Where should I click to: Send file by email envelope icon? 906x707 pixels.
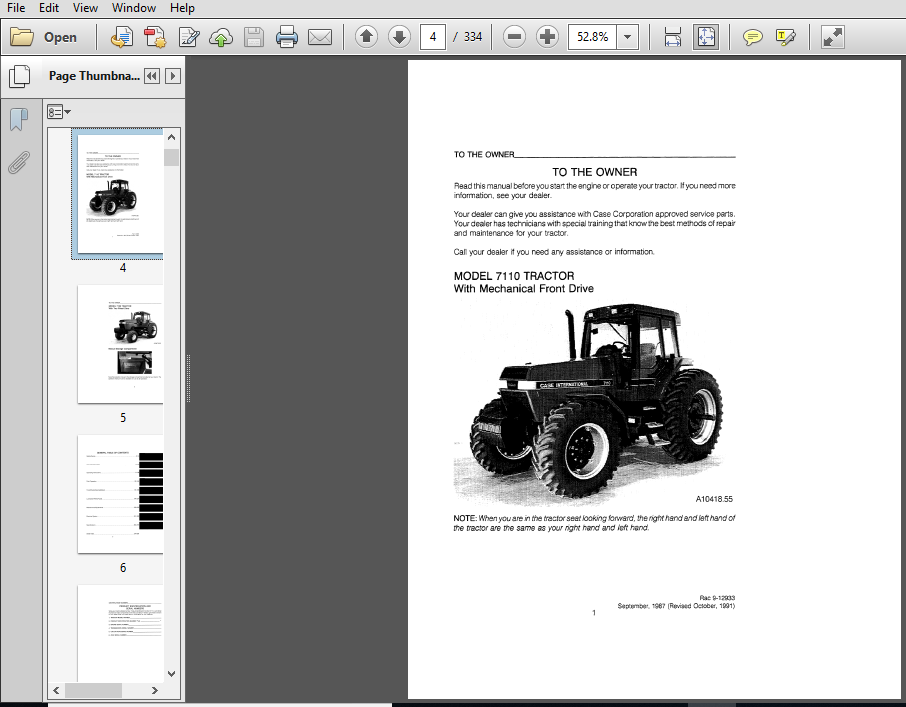(320, 38)
